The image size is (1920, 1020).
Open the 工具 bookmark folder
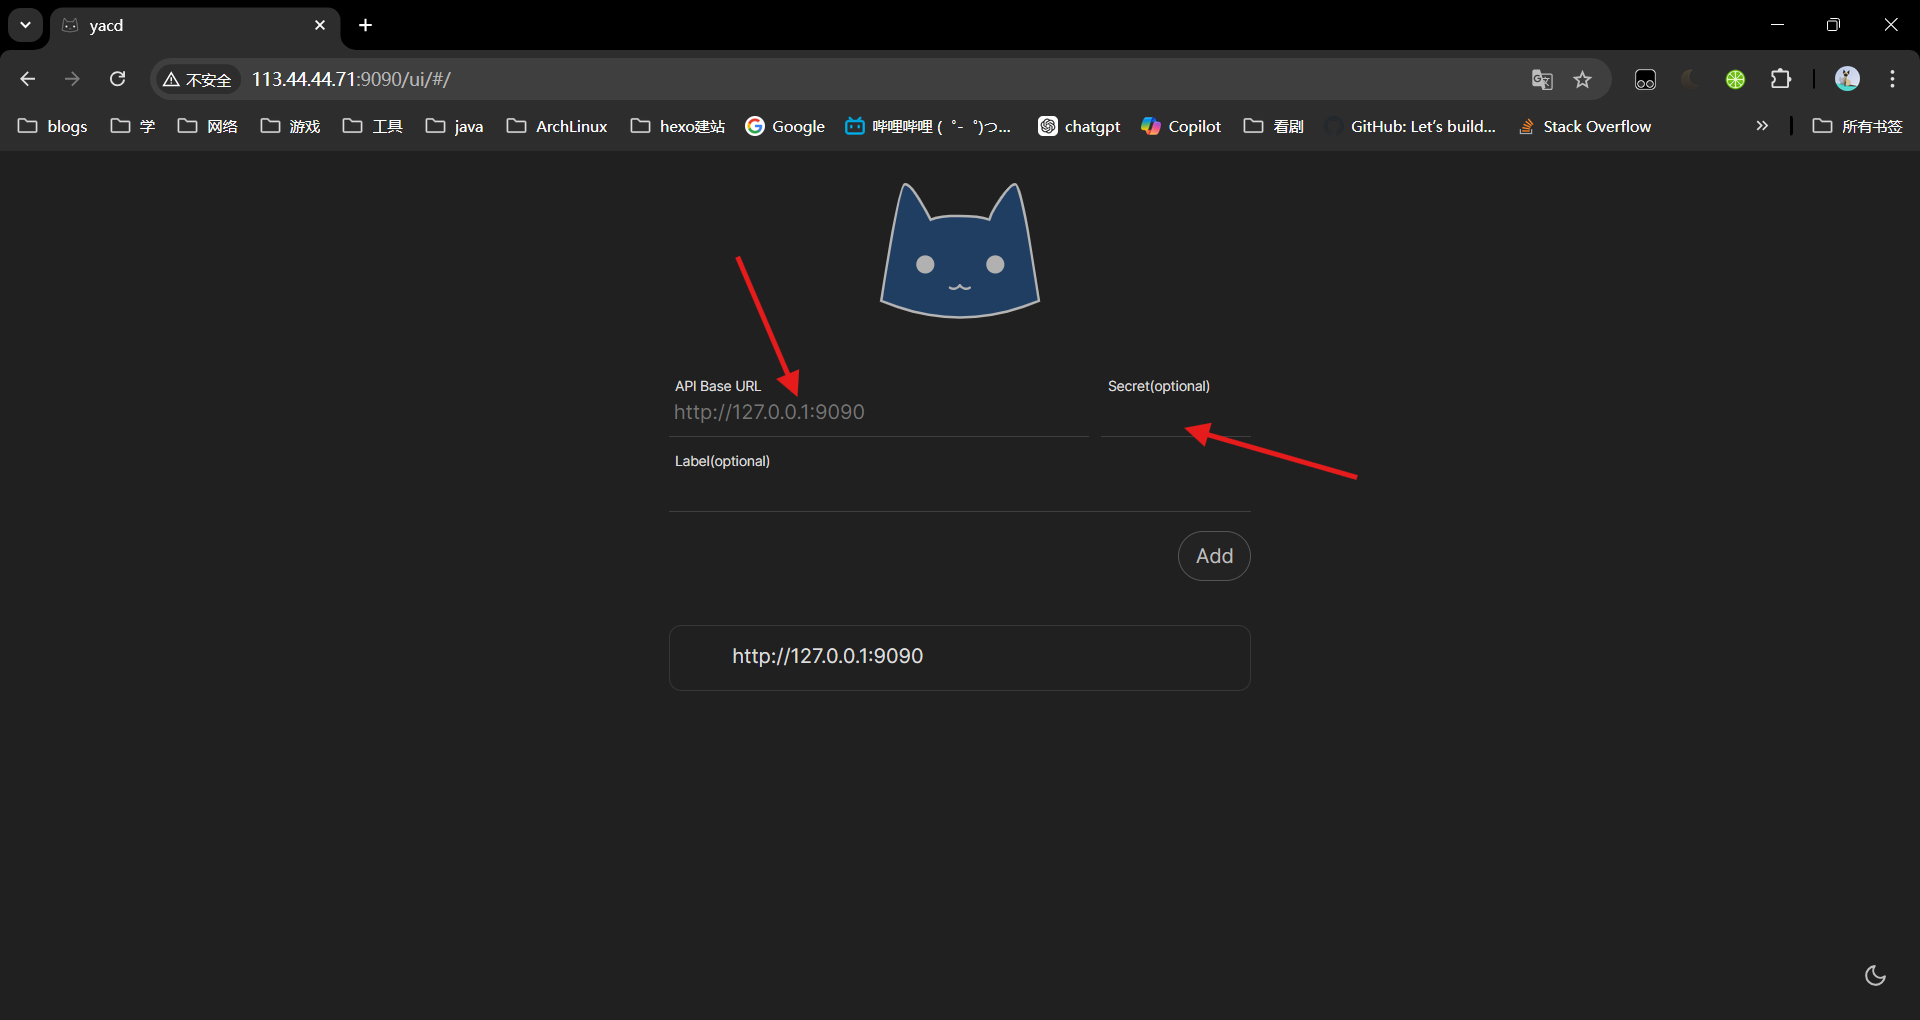(373, 126)
